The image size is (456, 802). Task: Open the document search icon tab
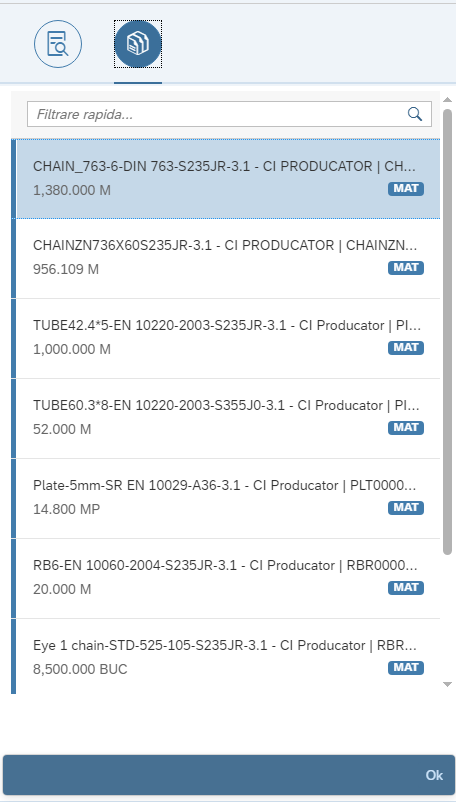pos(58,44)
